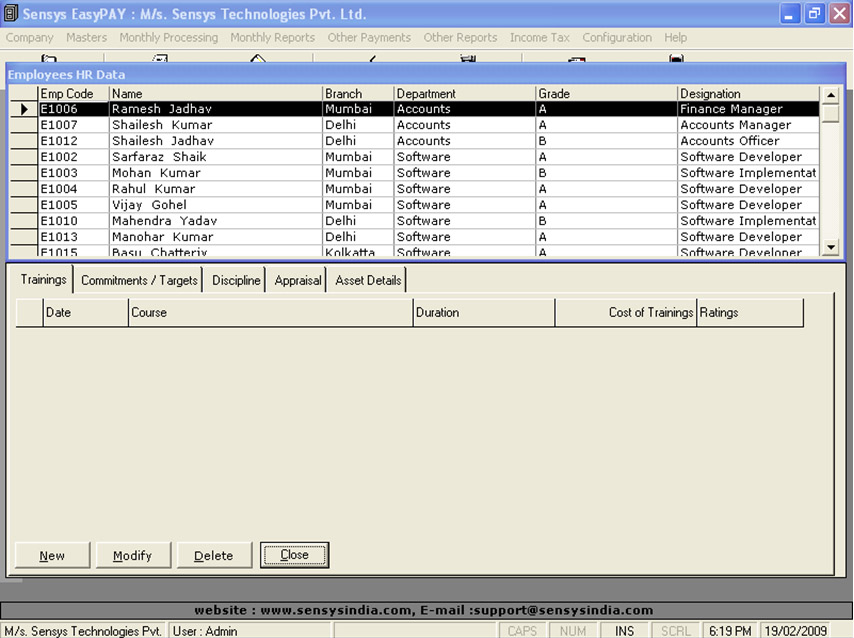854x638 pixels.
Task: Click the Grade column header
Action: click(607, 94)
